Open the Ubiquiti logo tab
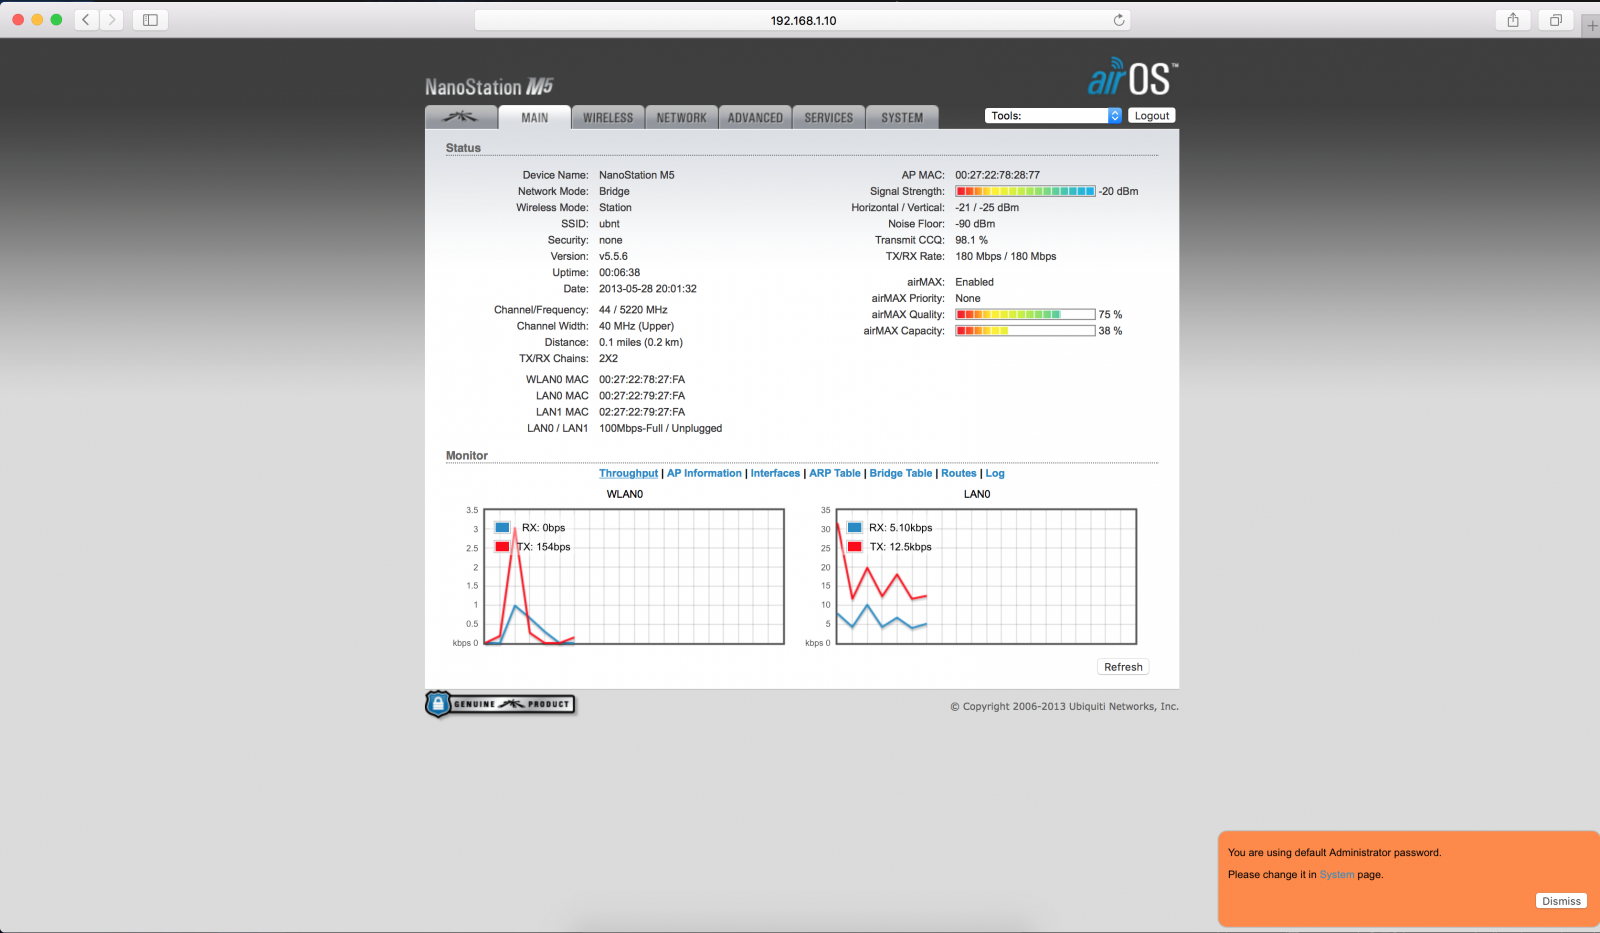Image resolution: width=1600 pixels, height=933 pixels. pyautogui.click(x=461, y=117)
